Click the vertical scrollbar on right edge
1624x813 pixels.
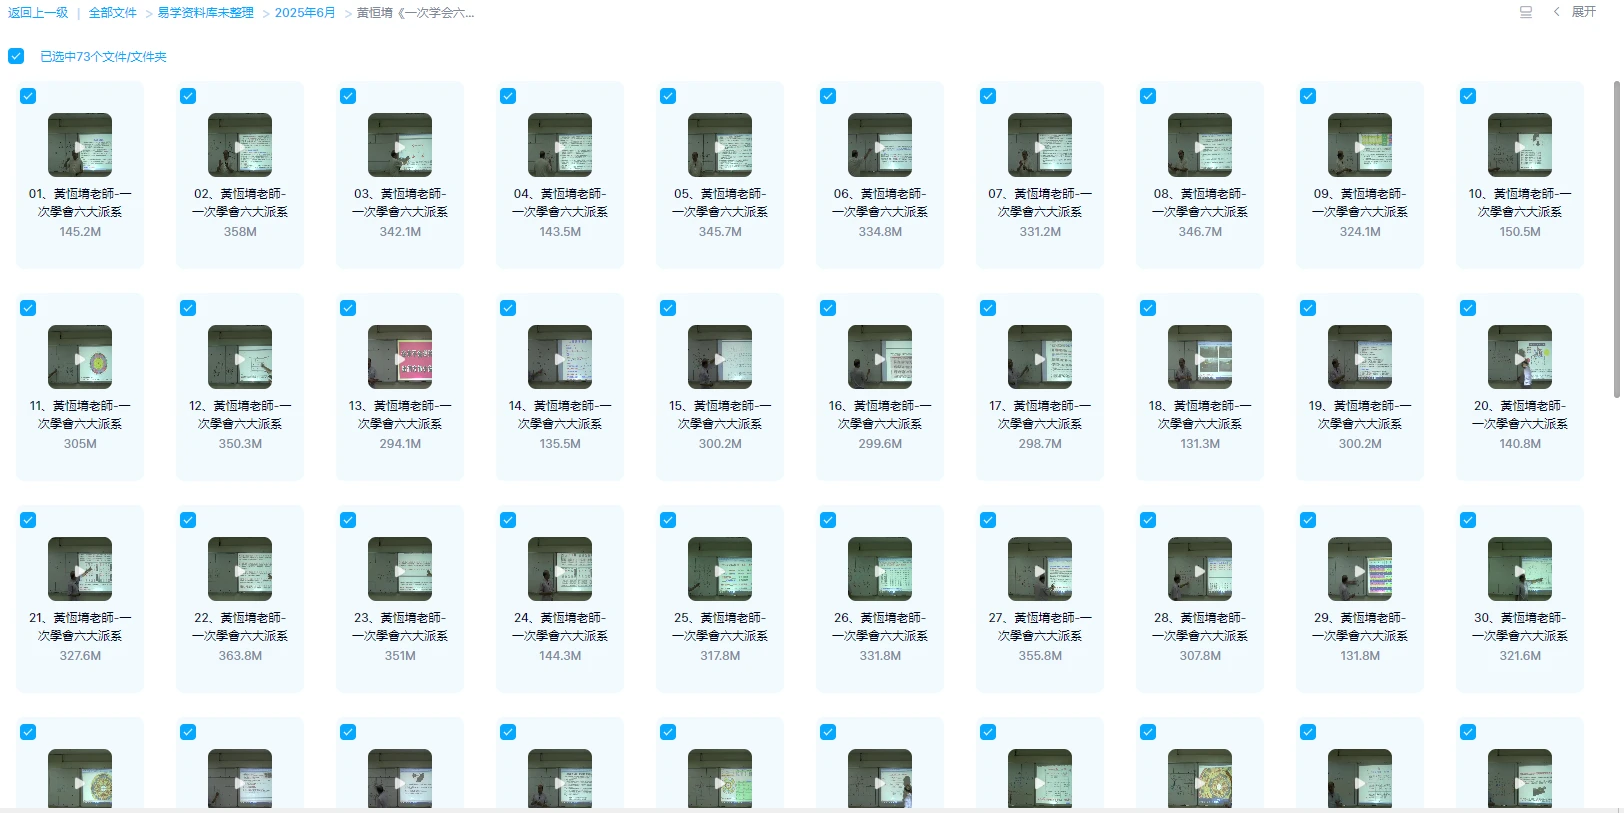pos(1617,240)
